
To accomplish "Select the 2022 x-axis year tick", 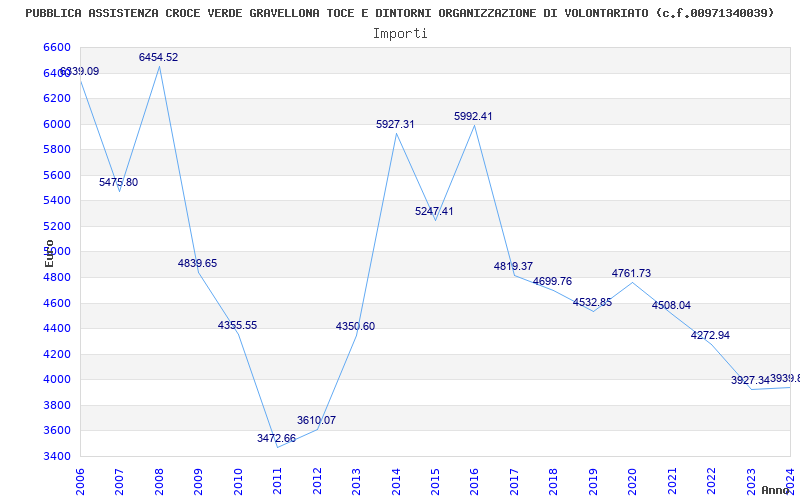I will [712, 481].
